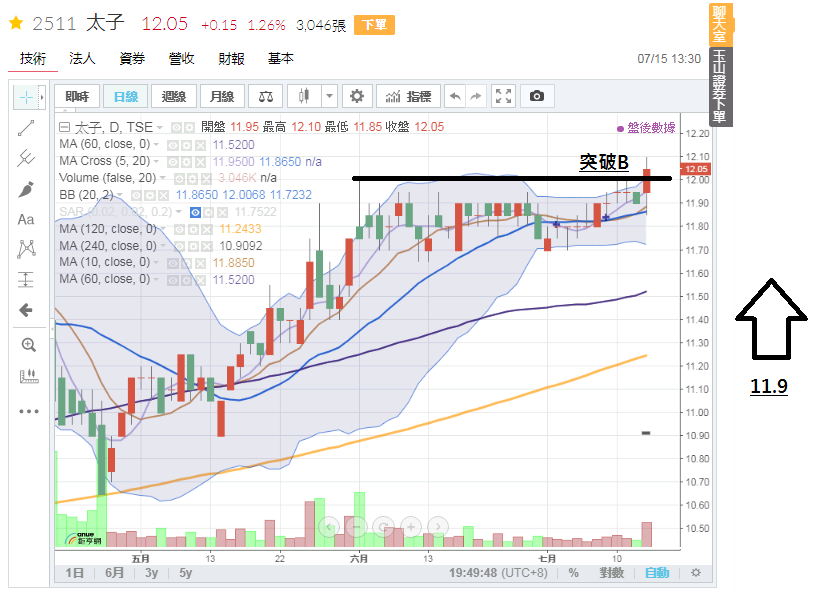This screenshot has width=830, height=600.
Task: Open the MA (240, close, 0) dropdown arrow
Action: 163,246
